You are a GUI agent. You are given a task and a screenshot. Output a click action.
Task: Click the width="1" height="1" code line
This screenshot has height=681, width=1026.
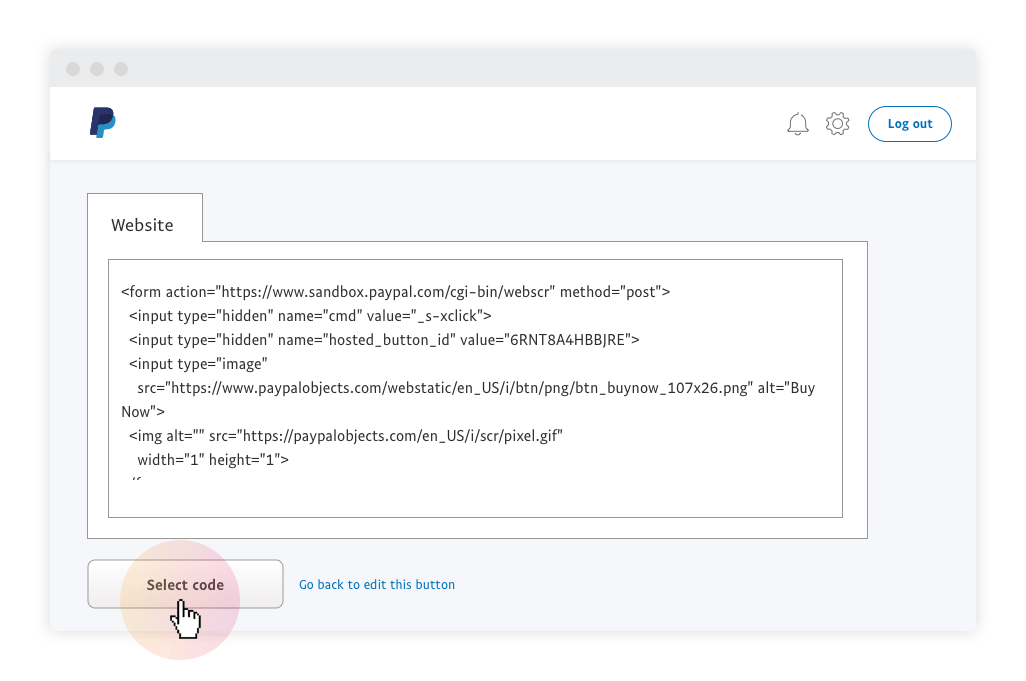pyautogui.click(x=213, y=460)
